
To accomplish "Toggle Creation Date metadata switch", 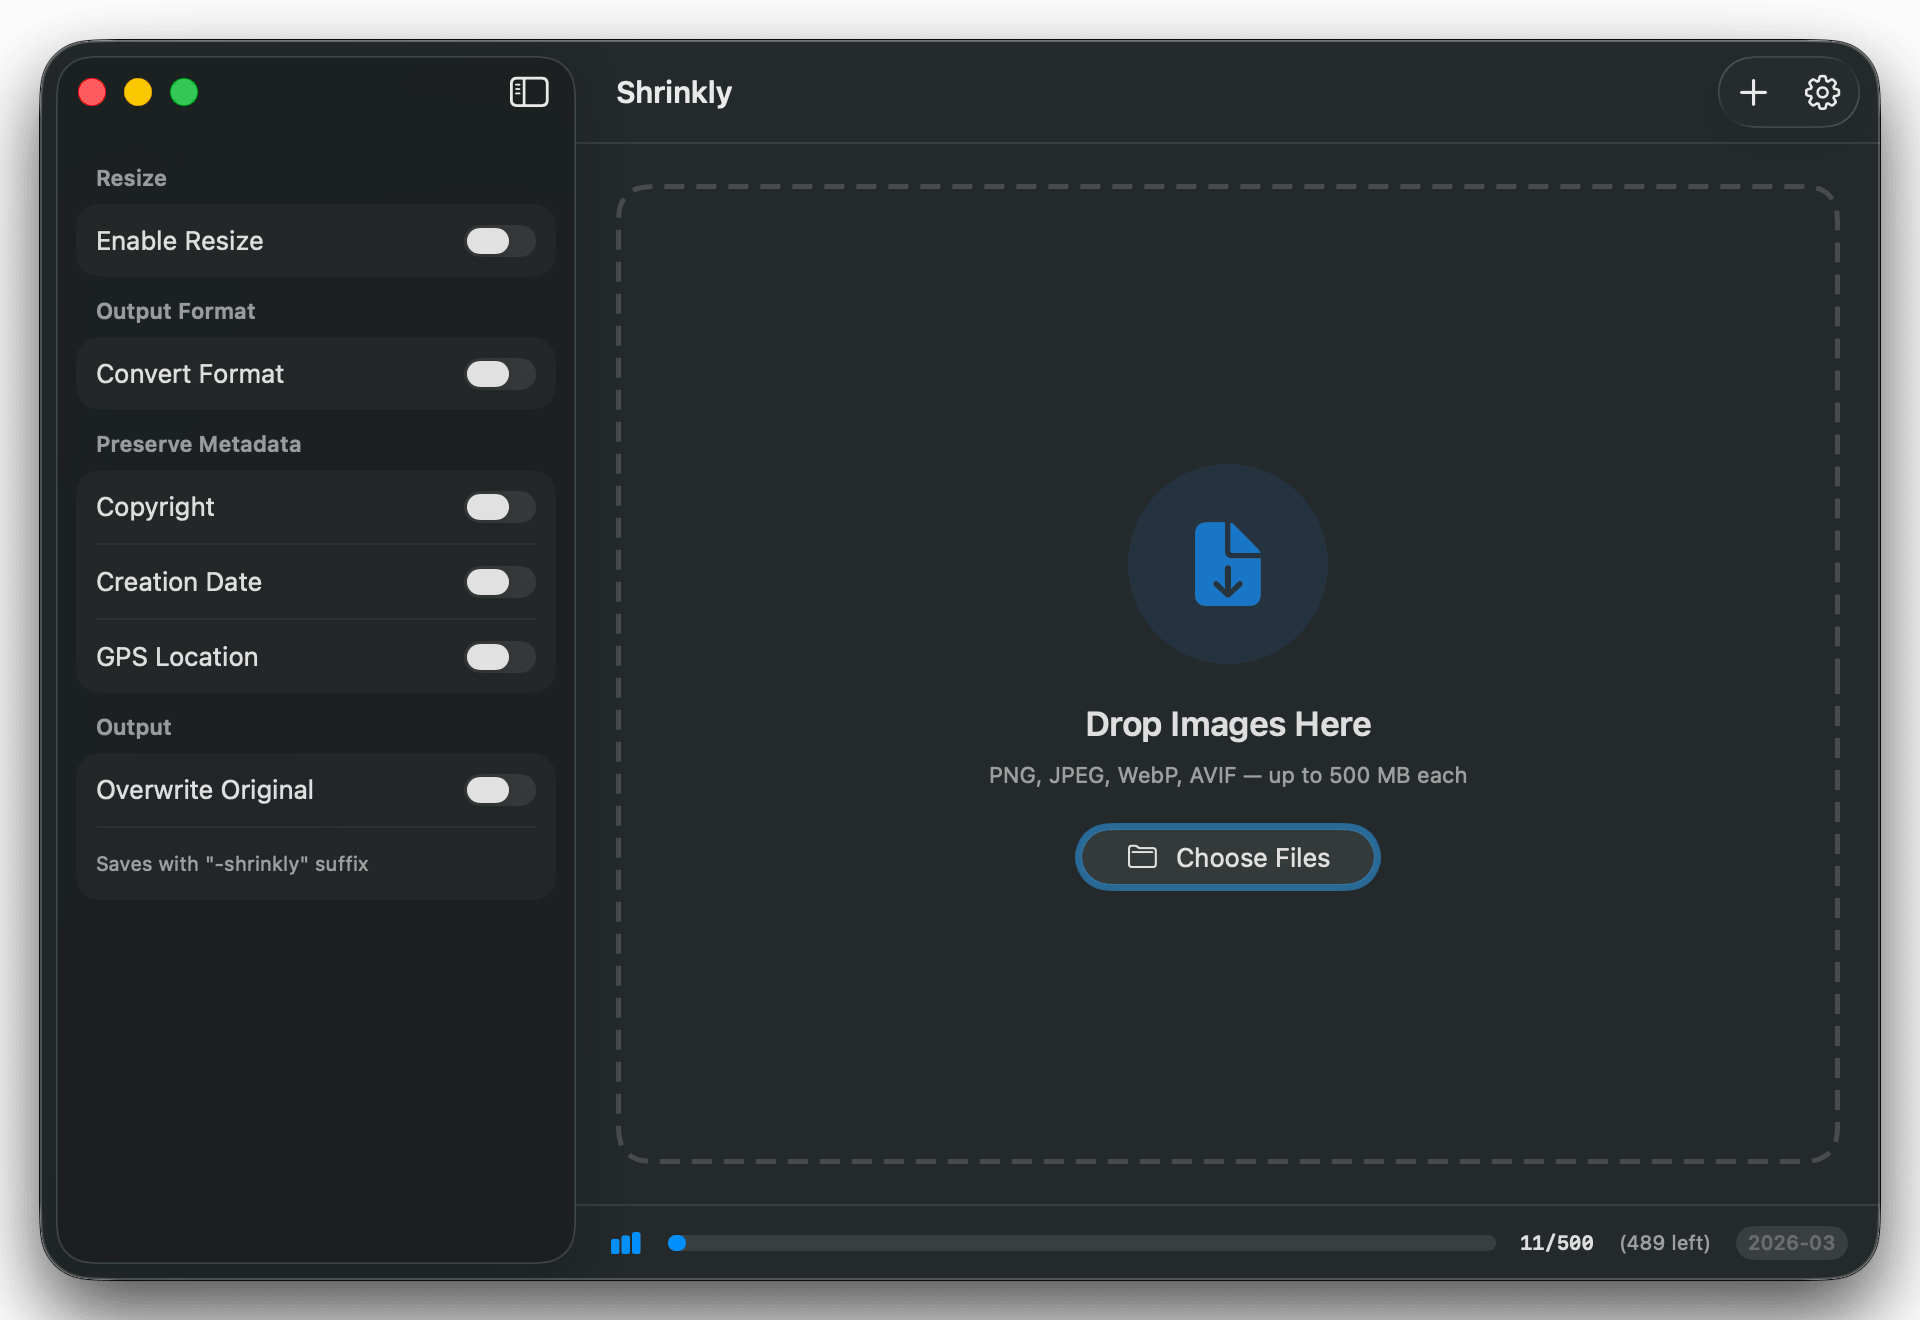I will (500, 582).
